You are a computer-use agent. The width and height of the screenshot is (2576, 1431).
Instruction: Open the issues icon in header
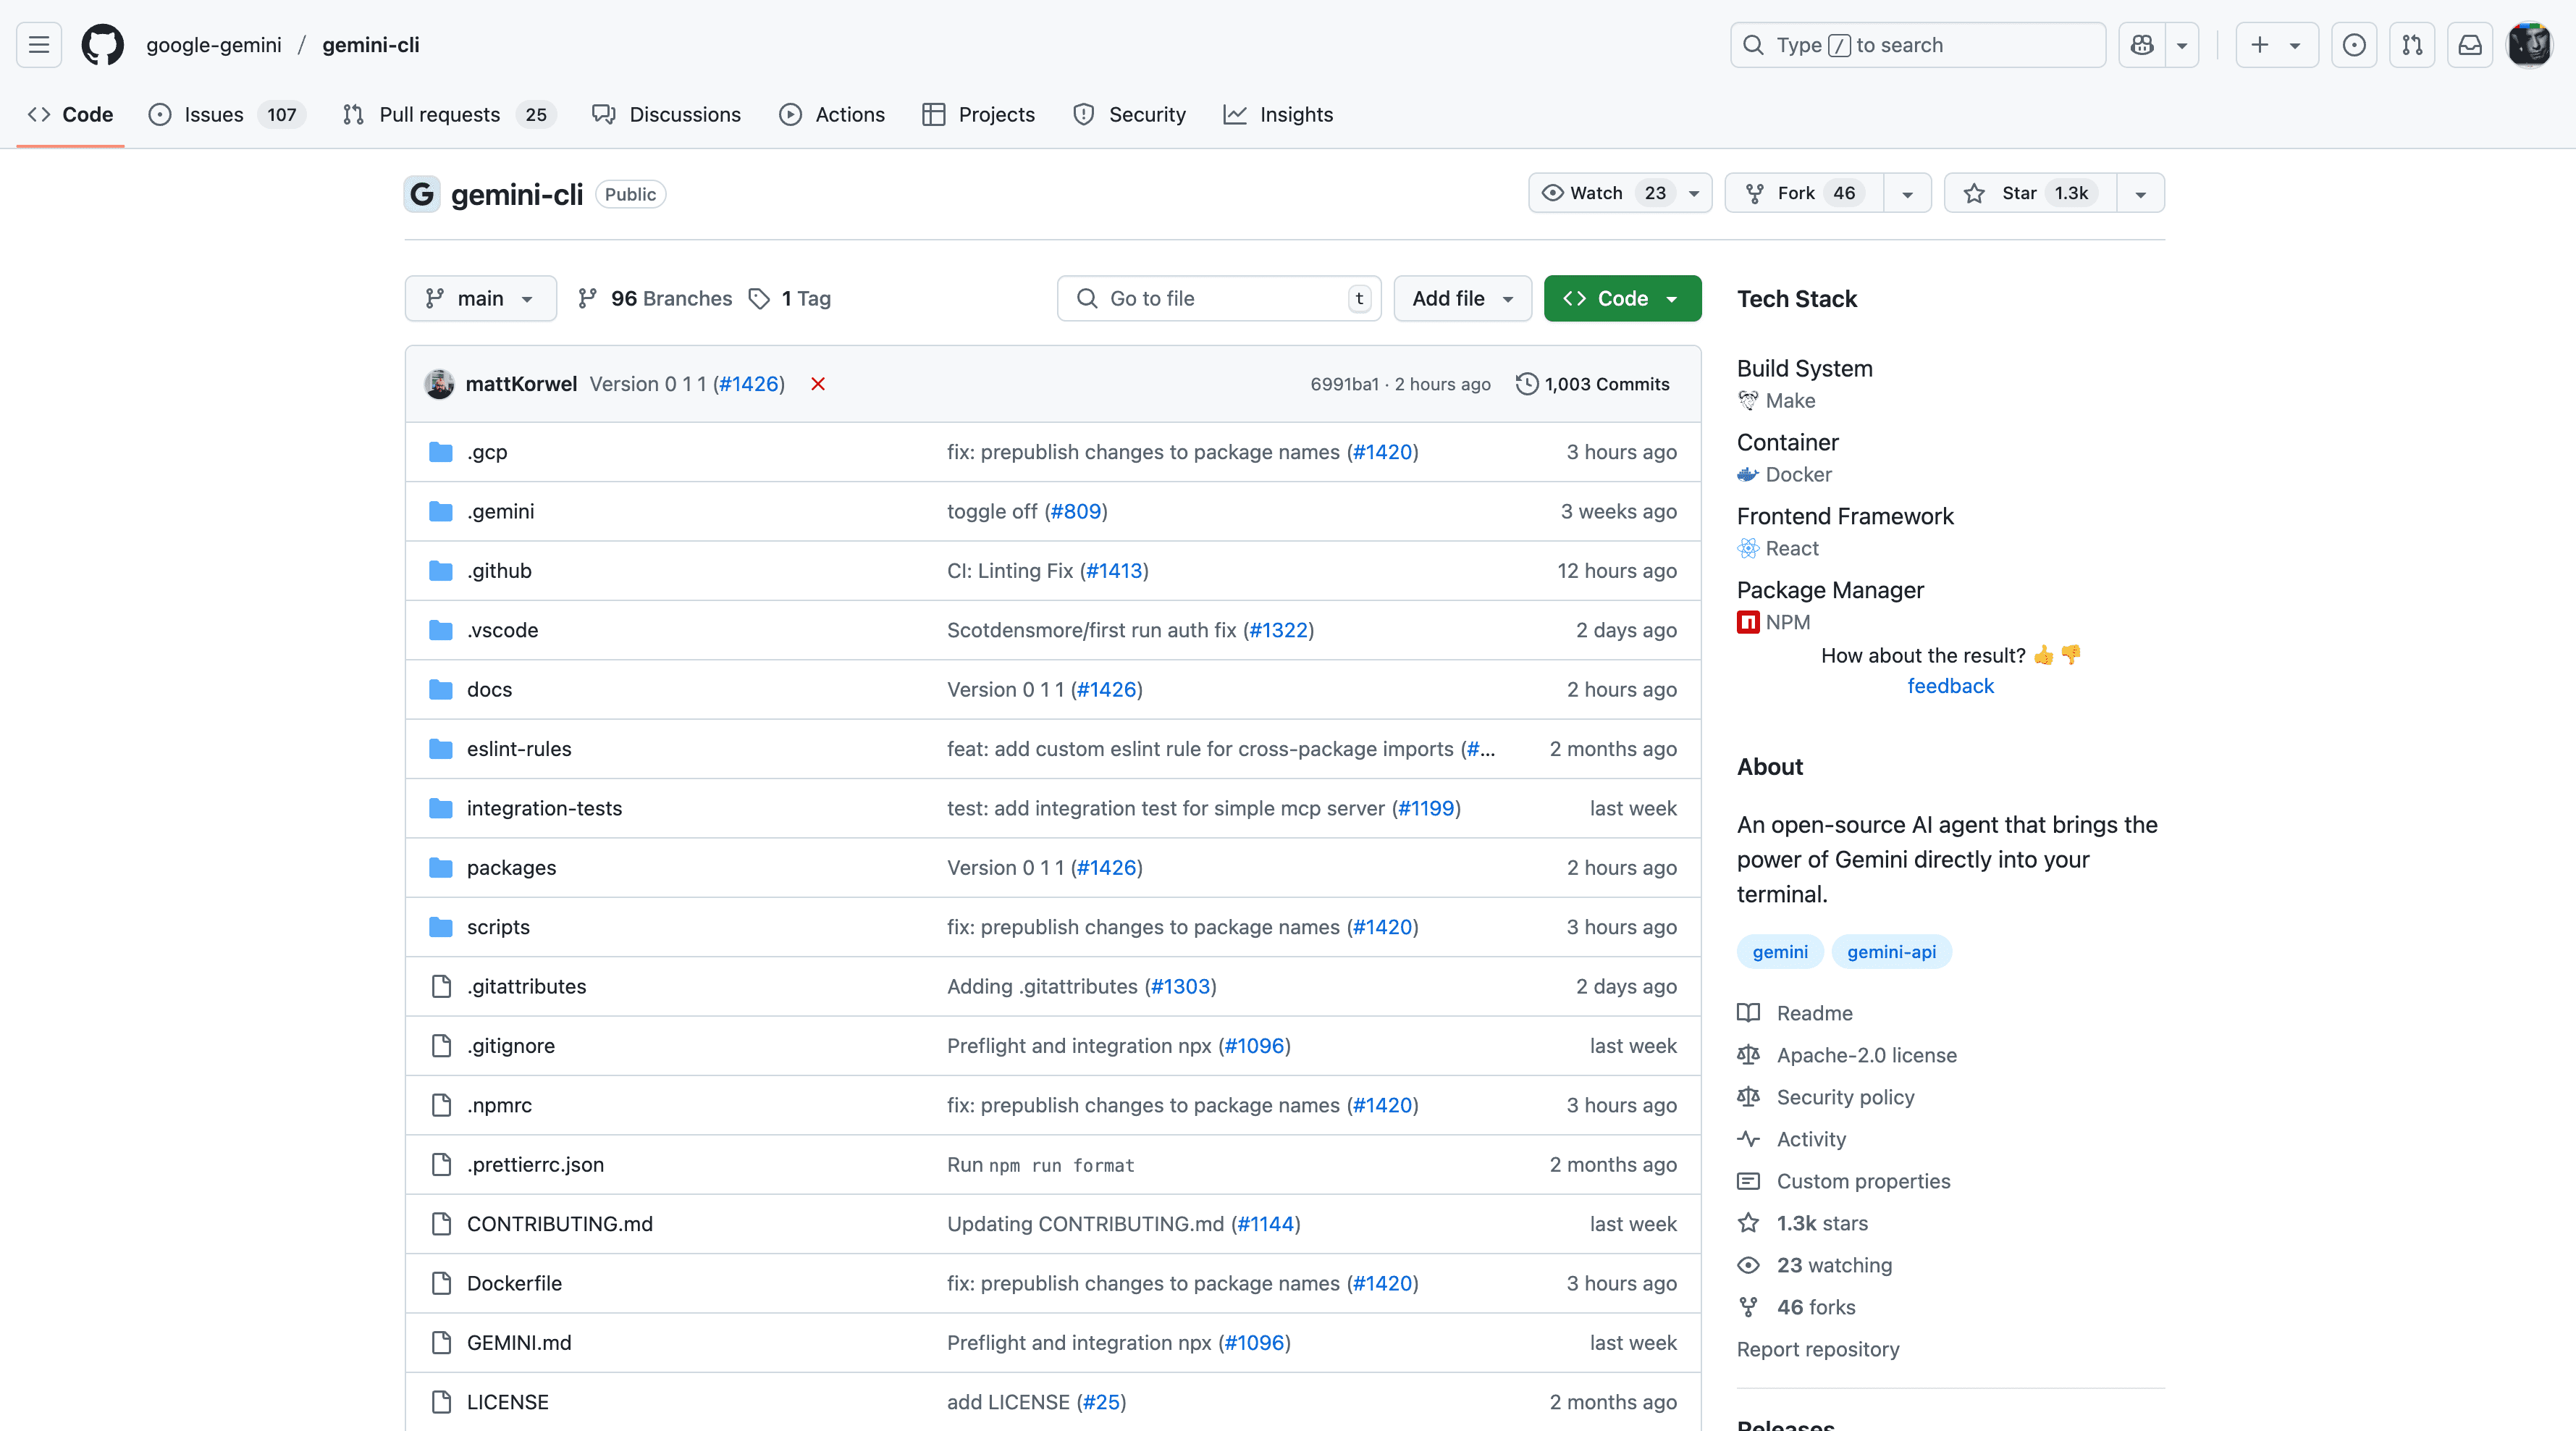(2354, 45)
